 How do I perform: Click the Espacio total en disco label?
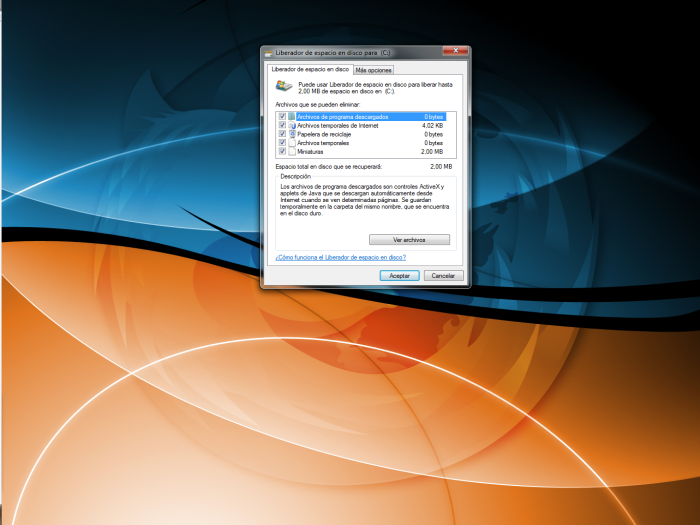(x=329, y=167)
